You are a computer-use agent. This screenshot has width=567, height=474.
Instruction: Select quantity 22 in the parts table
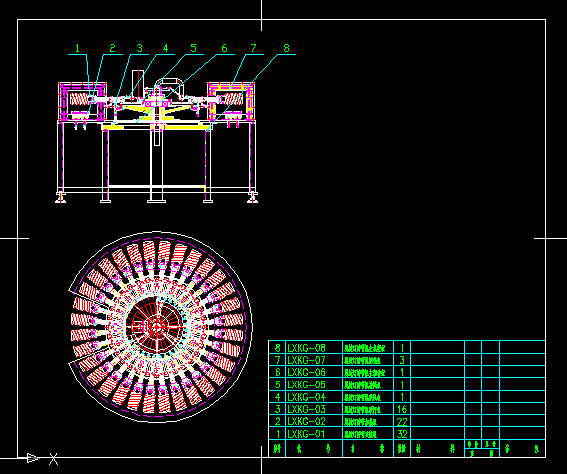pos(402,421)
